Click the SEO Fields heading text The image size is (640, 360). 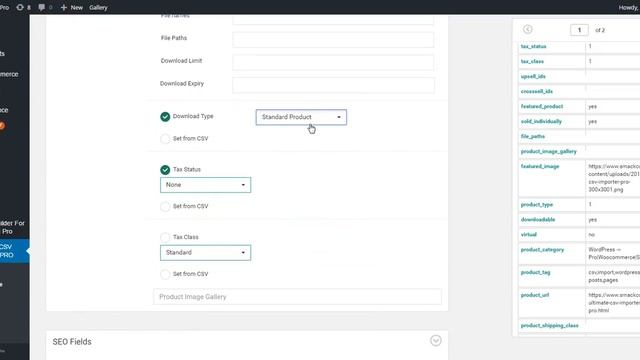click(x=72, y=342)
